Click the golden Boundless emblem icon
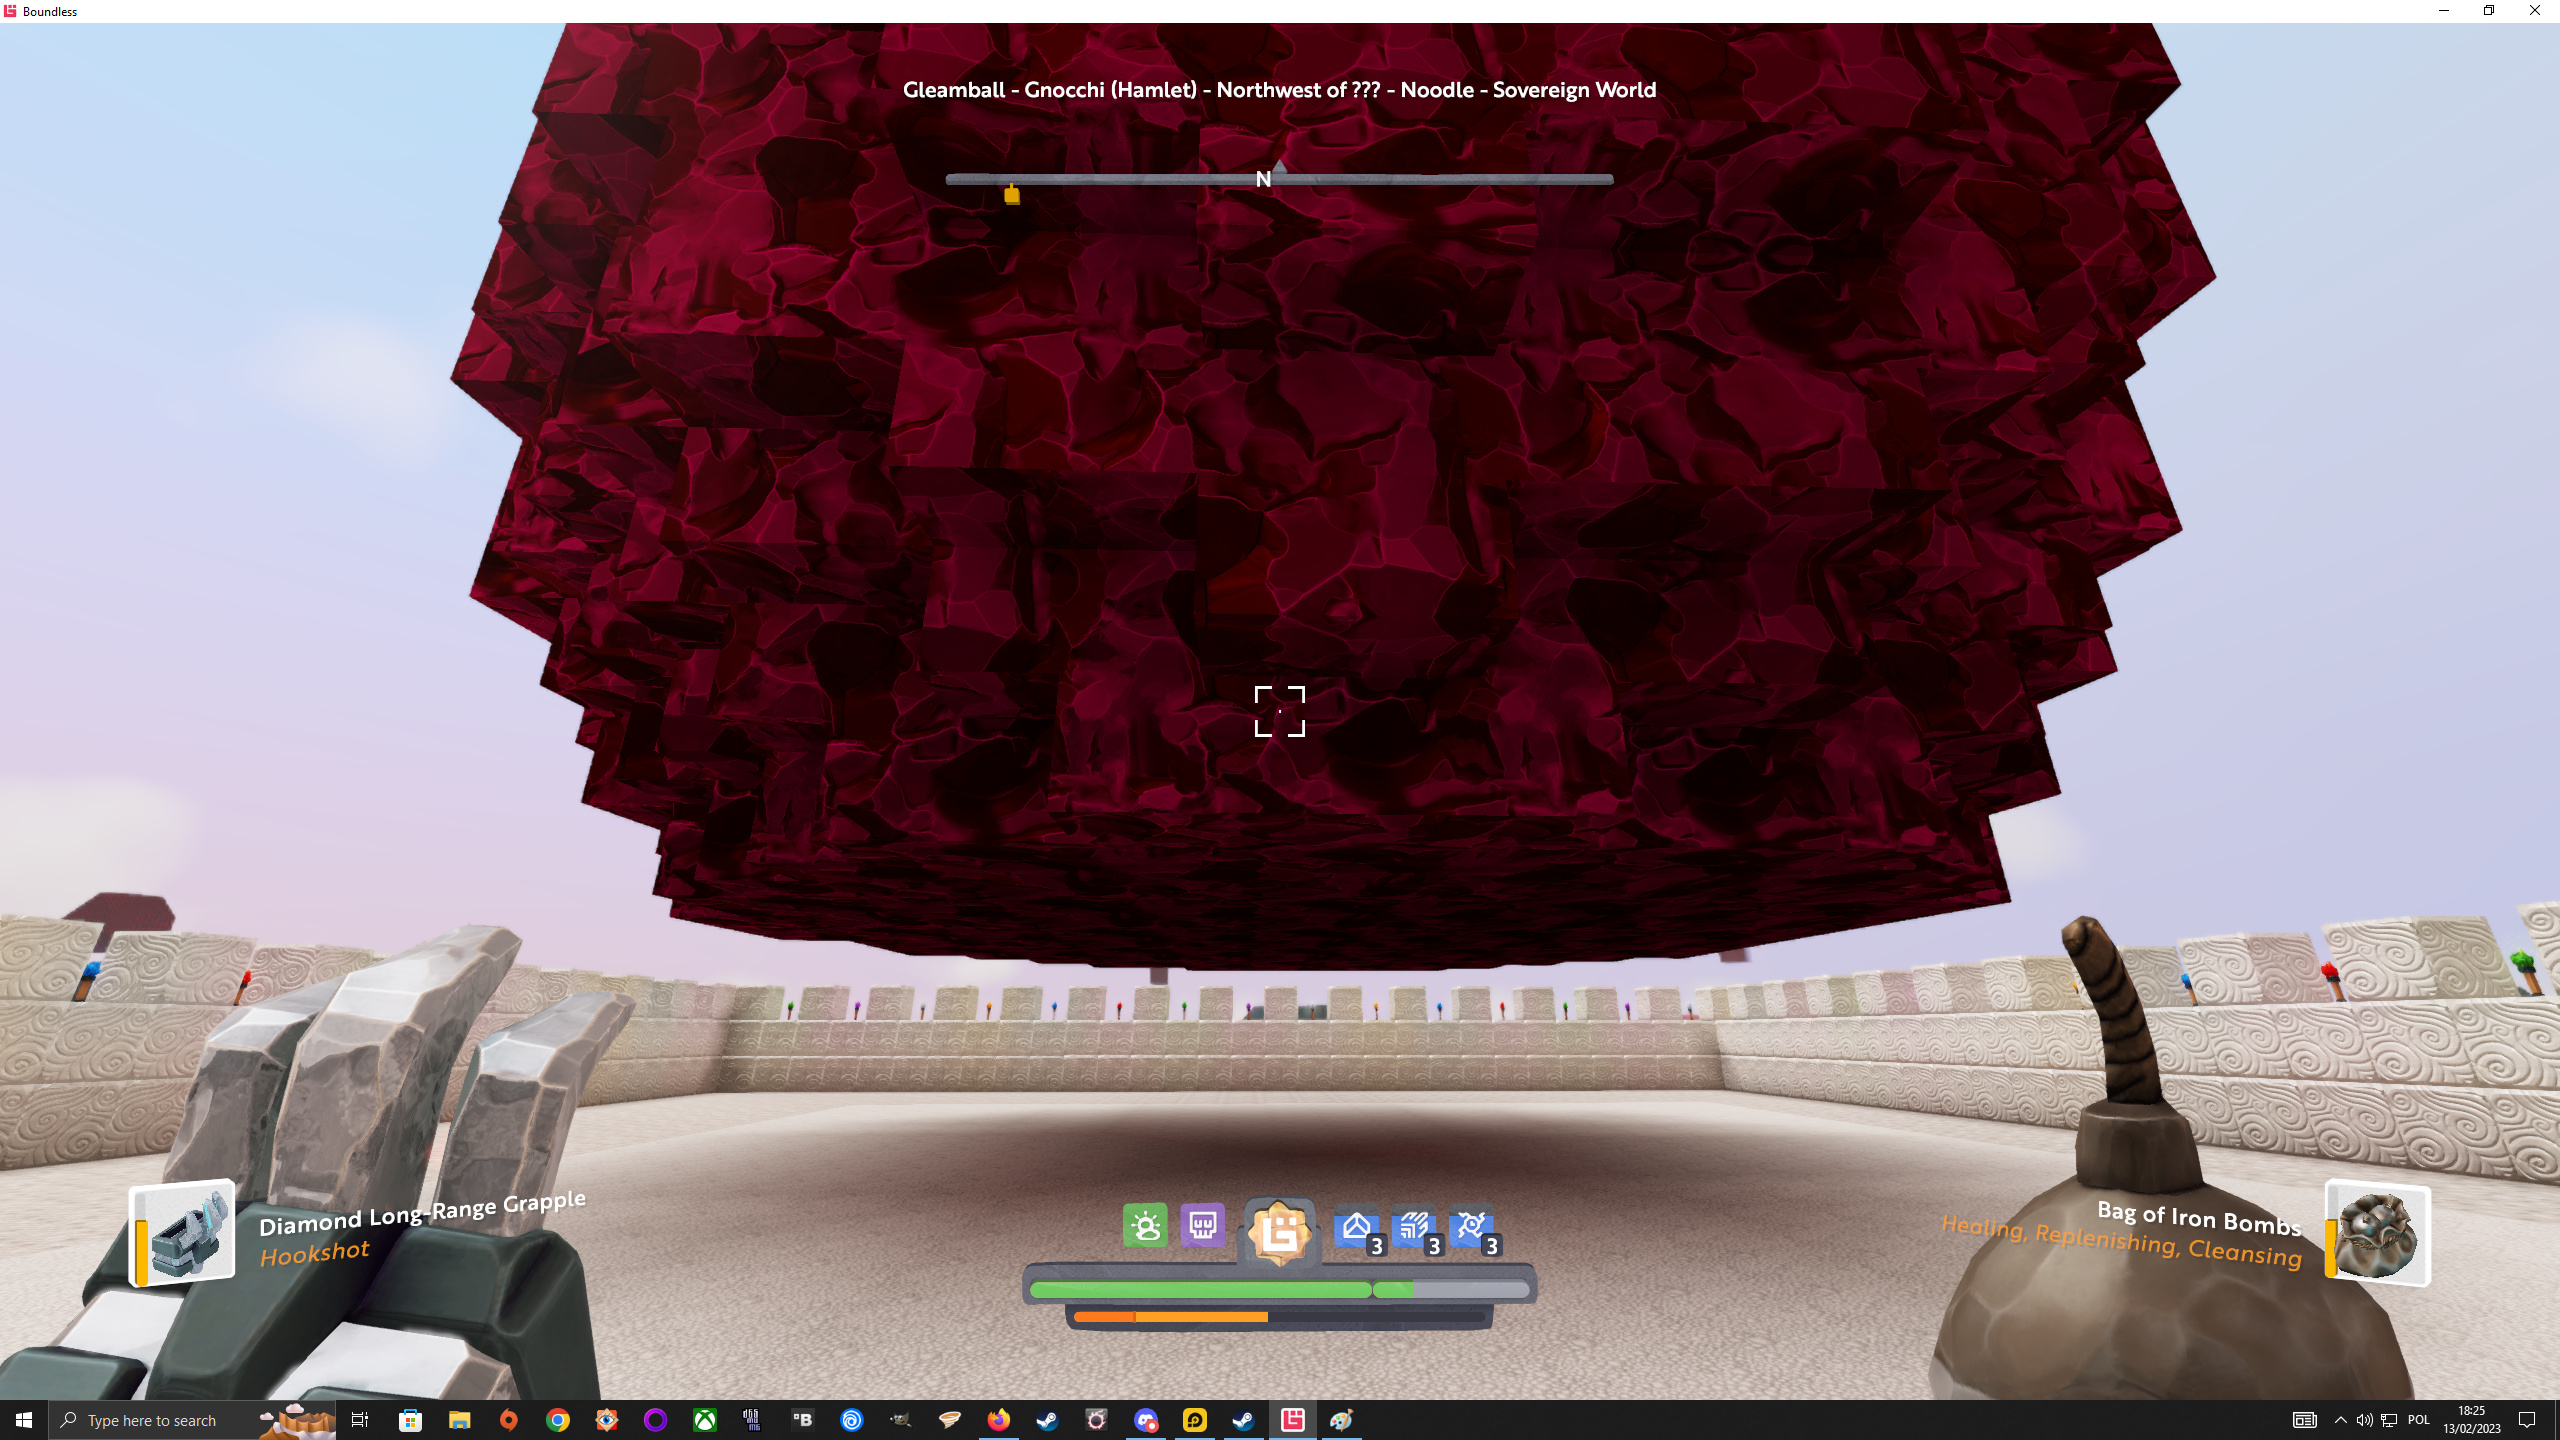2560x1440 pixels. [1279, 1232]
